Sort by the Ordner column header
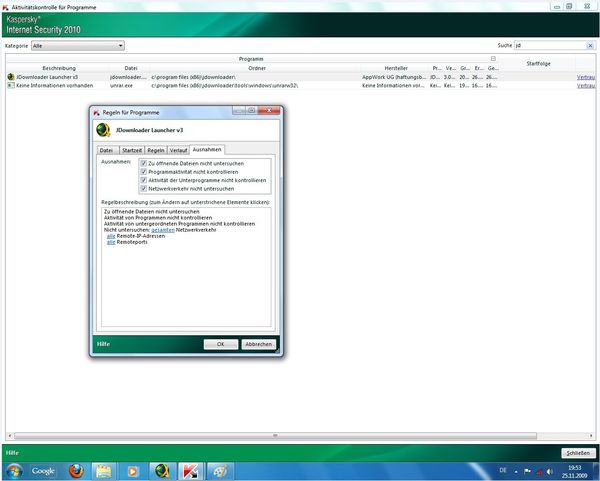This screenshot has height=481, width=600. 257,68
